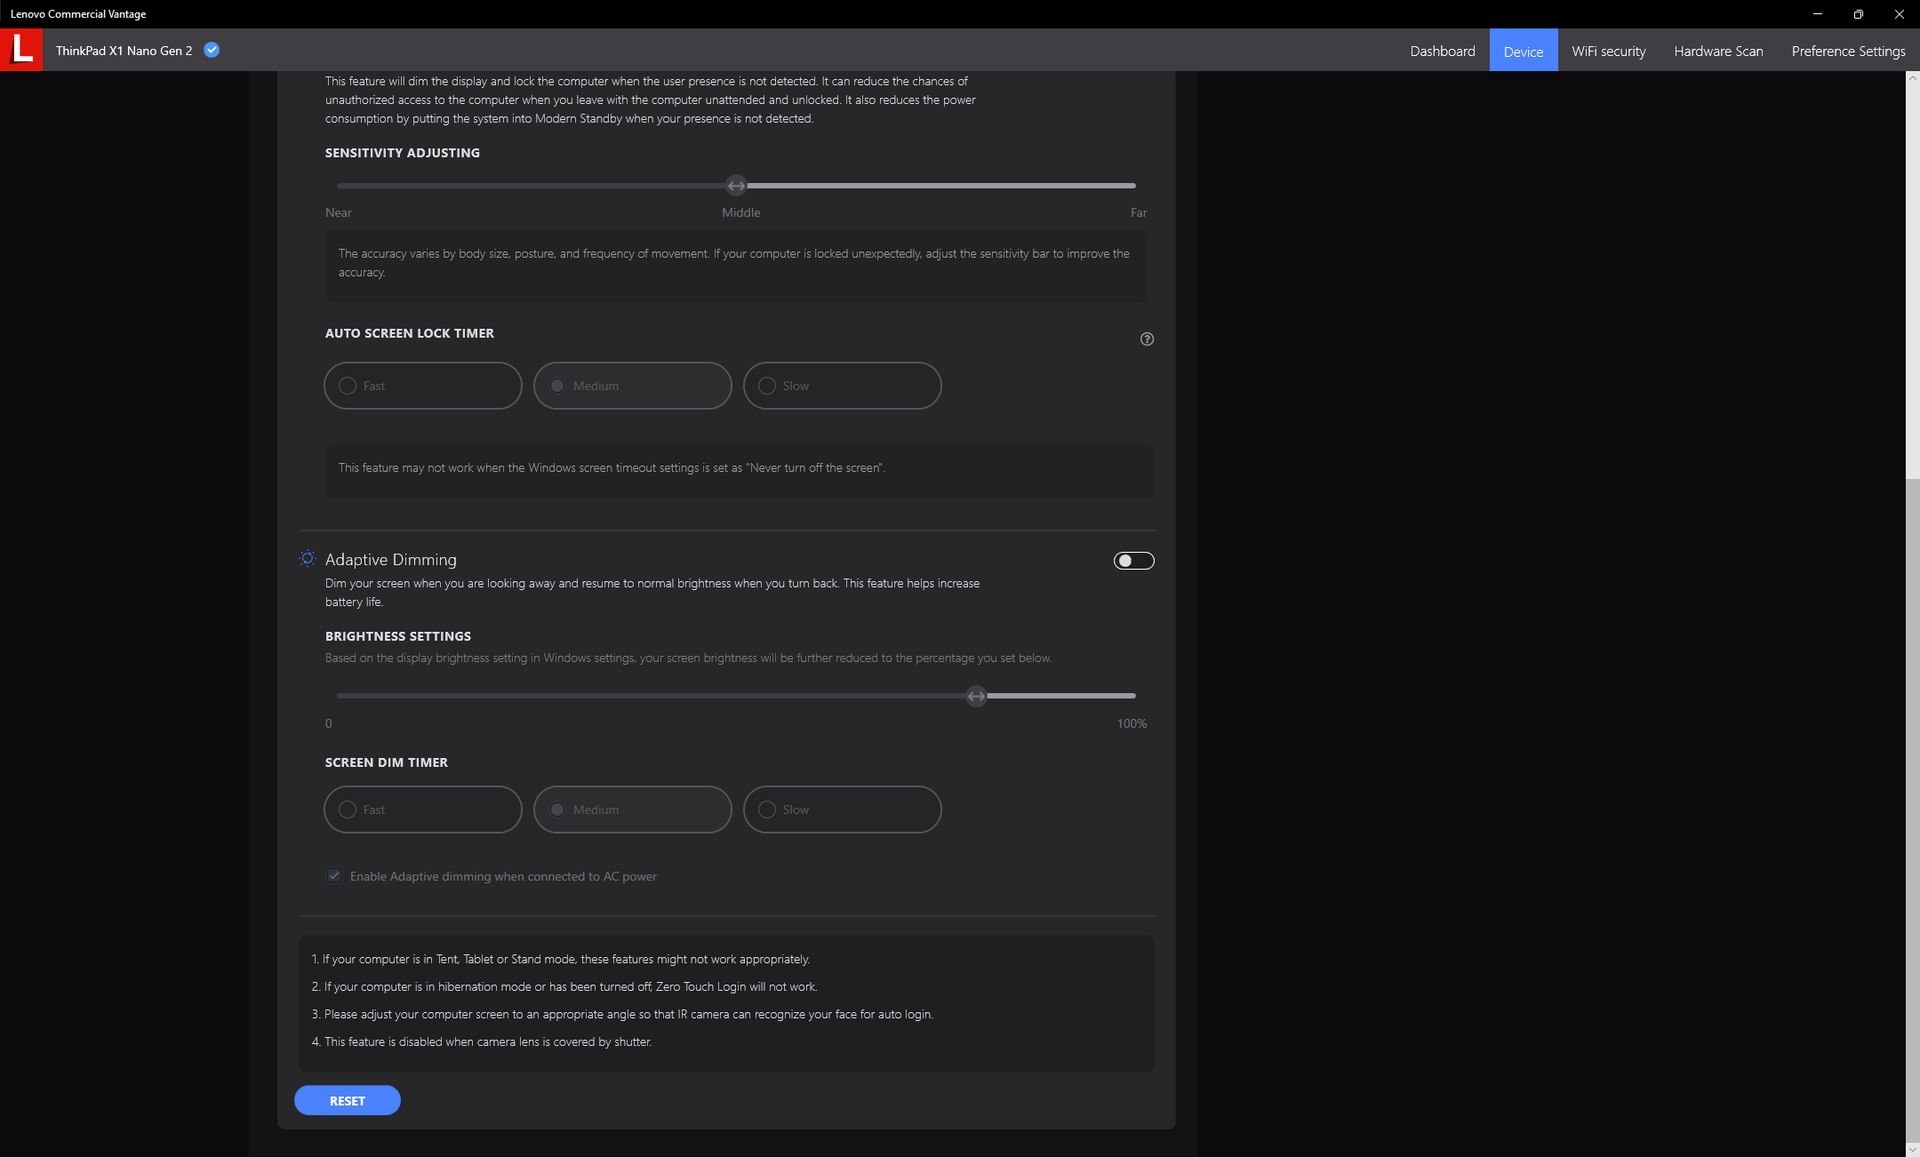Open Auto Screen Lock Timer help icon

(1147, 339)
